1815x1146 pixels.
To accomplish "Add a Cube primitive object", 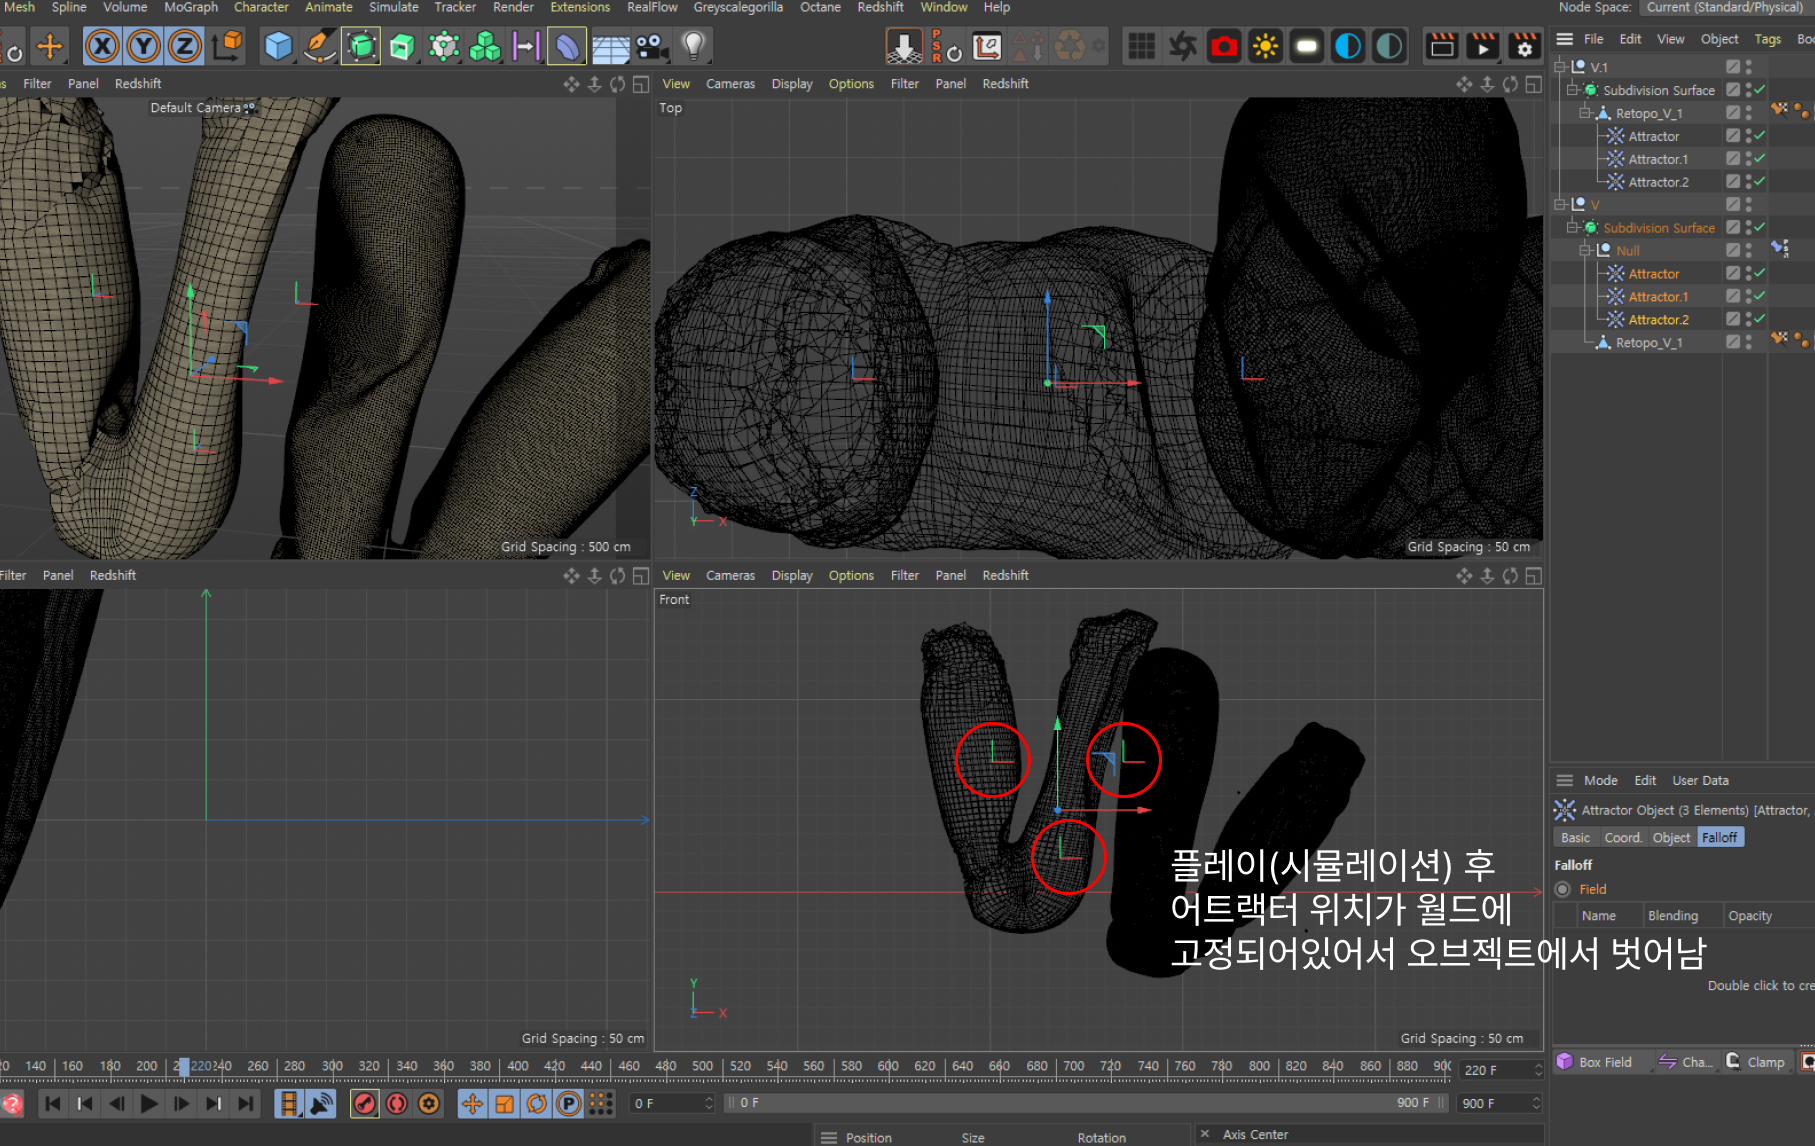I will (278, 46).
